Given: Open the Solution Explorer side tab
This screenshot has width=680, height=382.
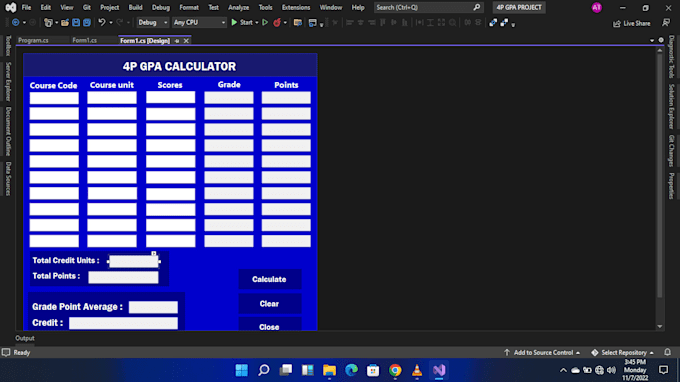Looking at the screenshot, I should tap(671, 106).
